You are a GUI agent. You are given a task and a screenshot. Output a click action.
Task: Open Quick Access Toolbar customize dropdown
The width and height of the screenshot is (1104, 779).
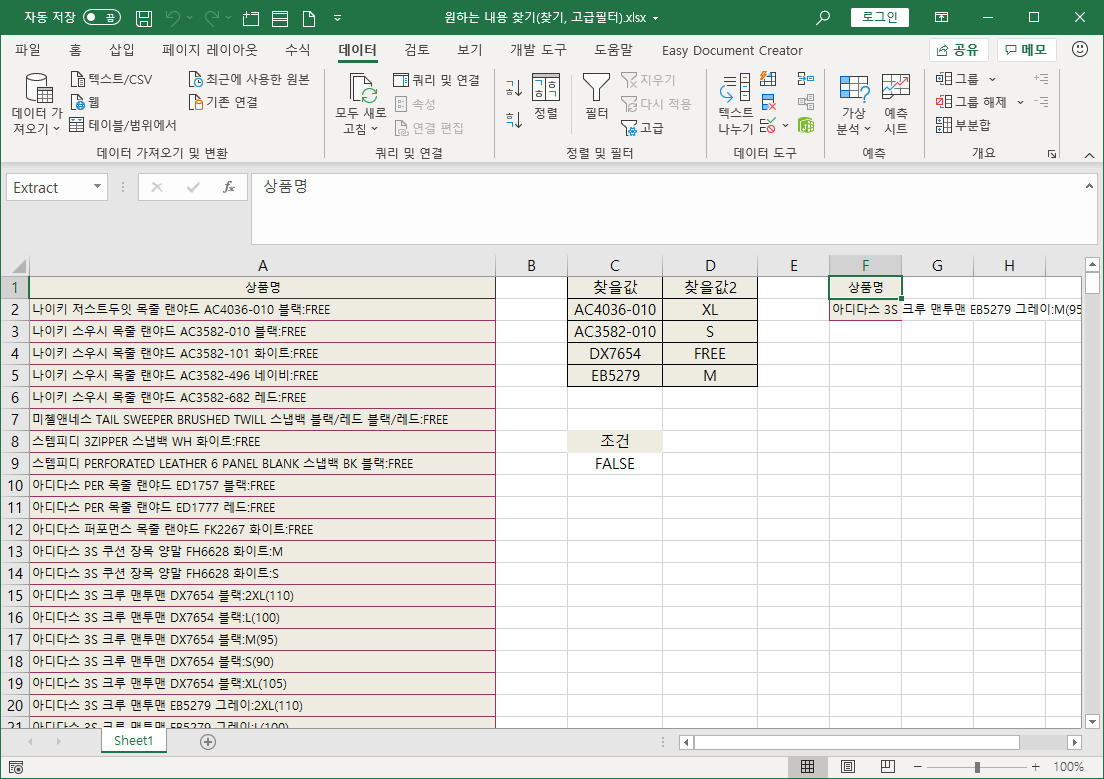coord(337,18)
